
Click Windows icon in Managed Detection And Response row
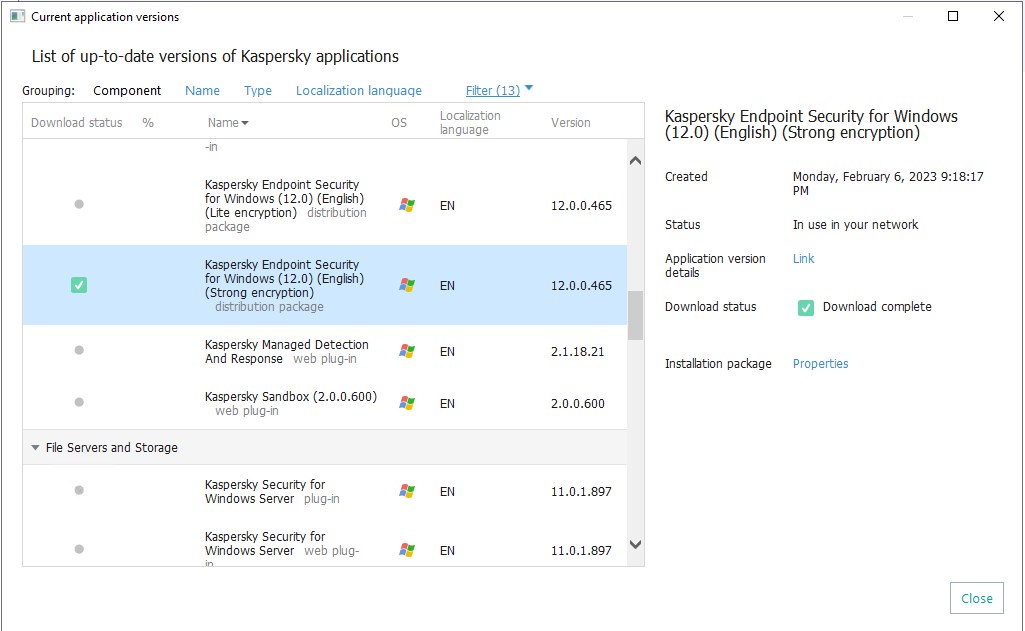pyautogui.click(x=407, y=351)
